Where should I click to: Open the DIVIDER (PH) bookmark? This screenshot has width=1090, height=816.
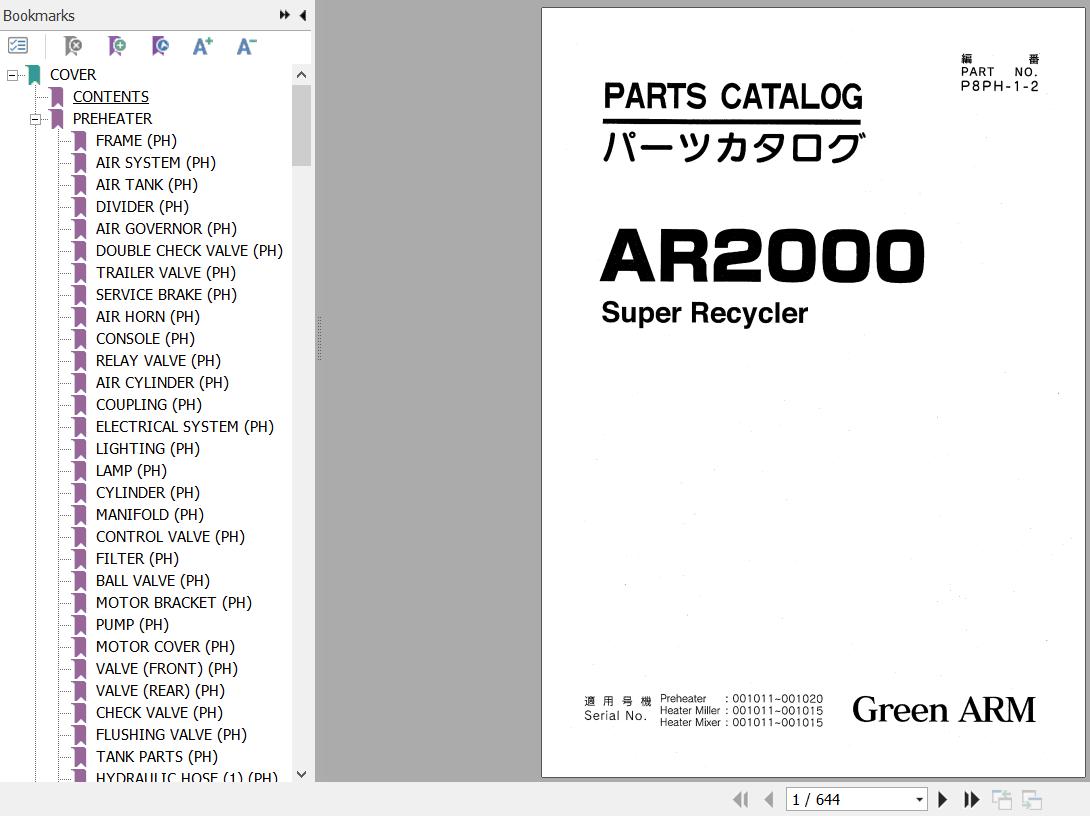143,206
